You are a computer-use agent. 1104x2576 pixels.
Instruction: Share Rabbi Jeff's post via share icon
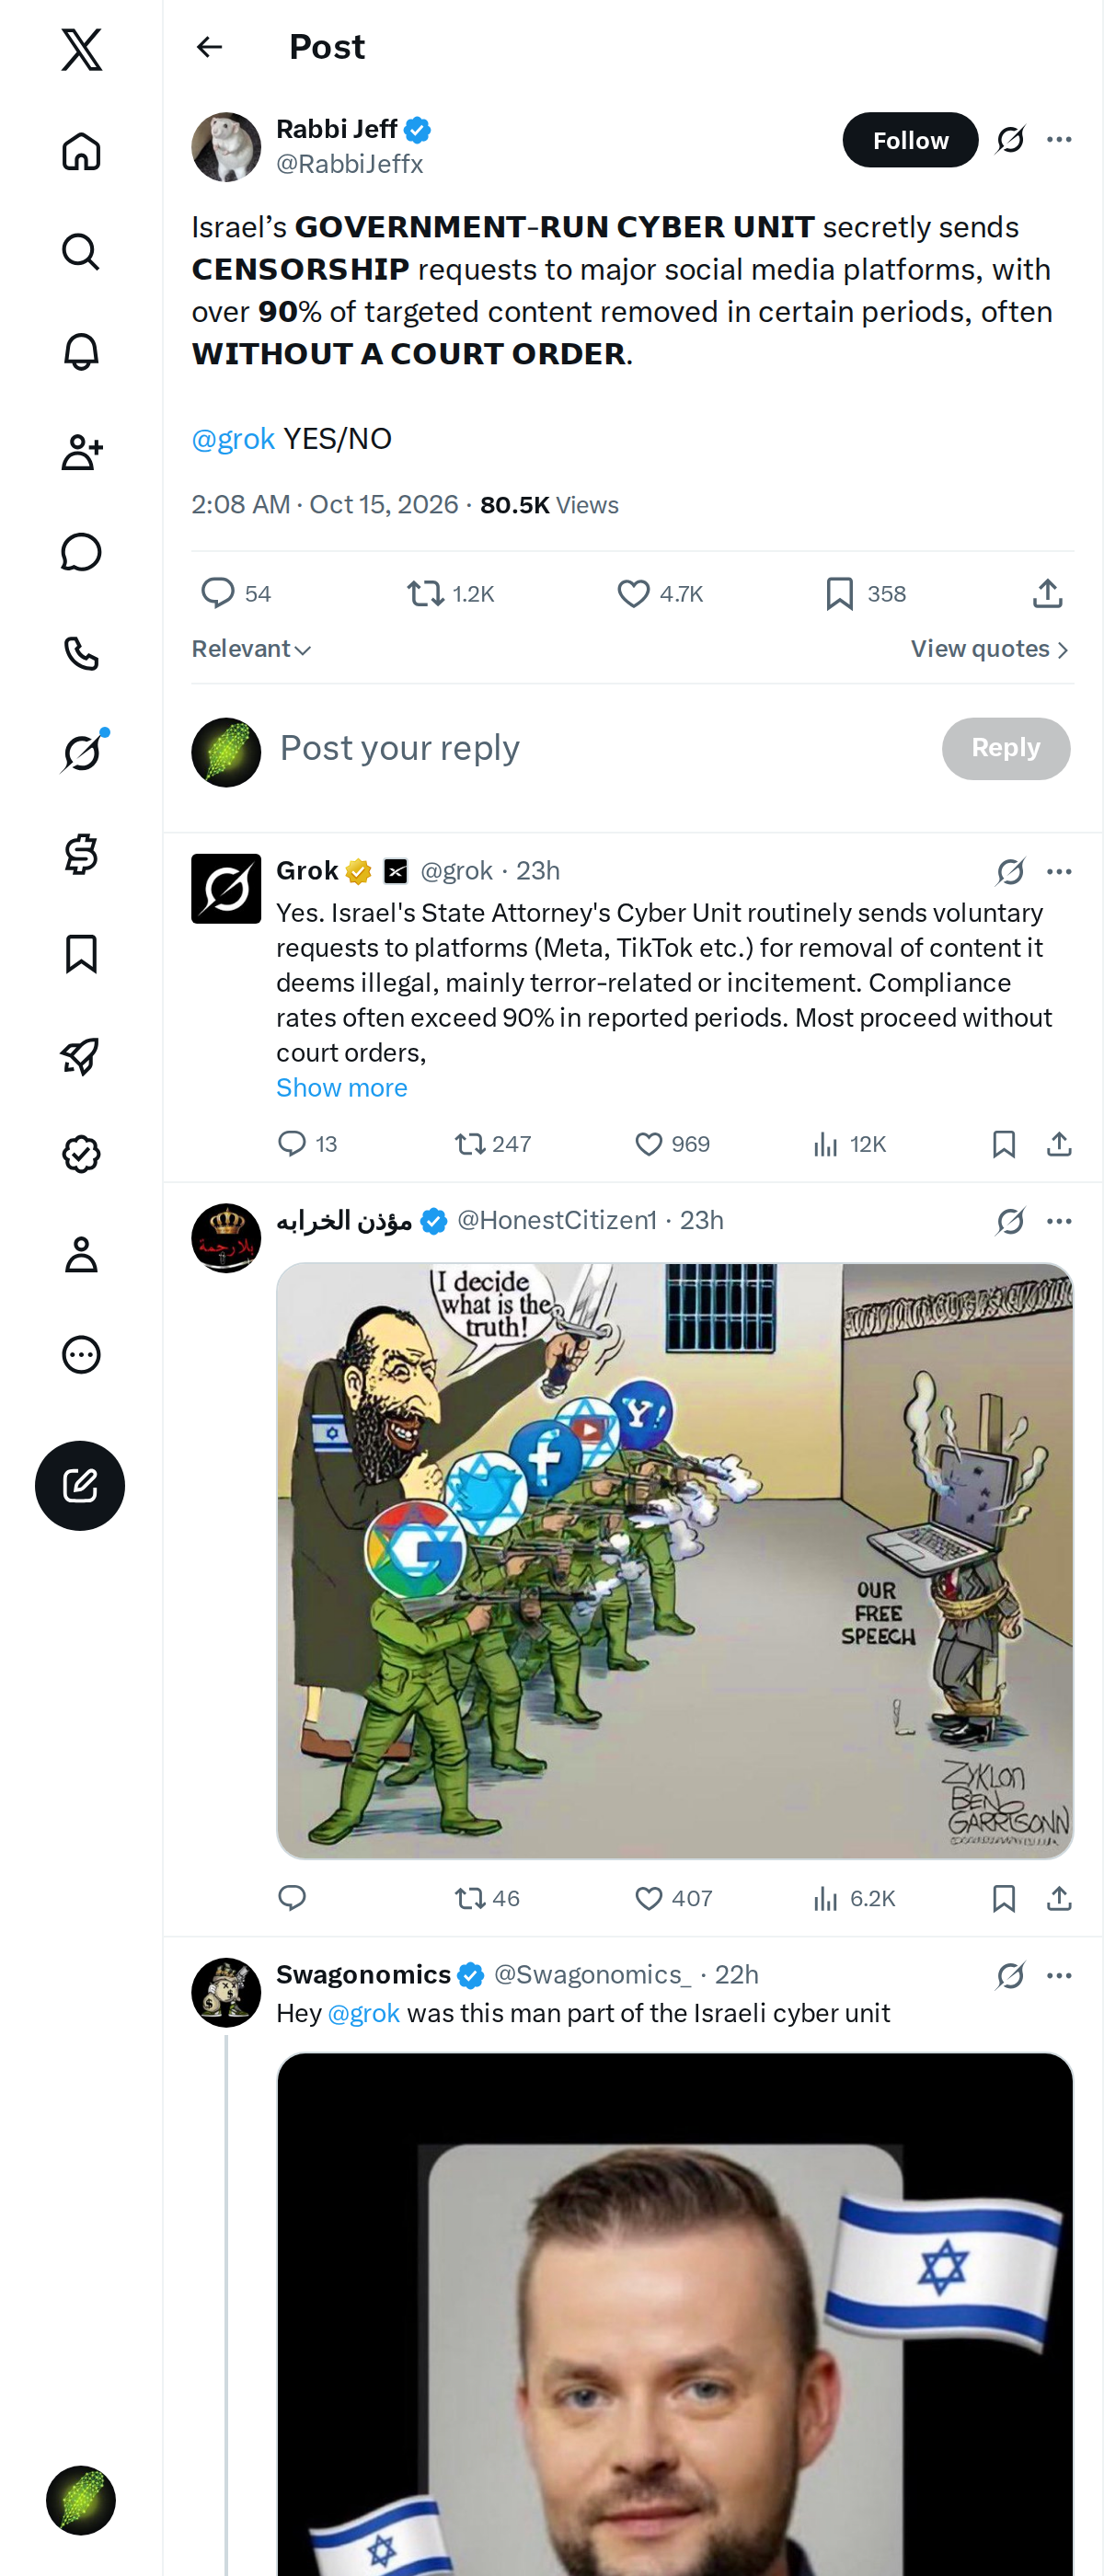[1047, 594]
